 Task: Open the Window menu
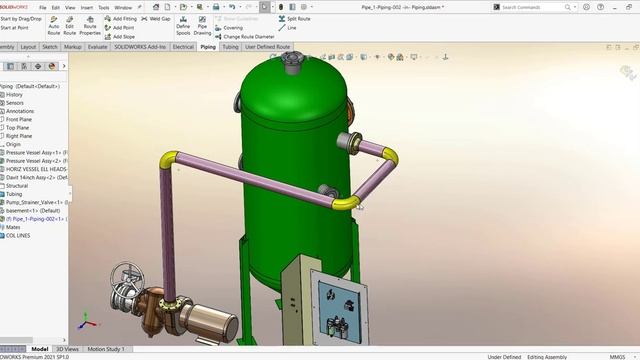tap(123, 7)
